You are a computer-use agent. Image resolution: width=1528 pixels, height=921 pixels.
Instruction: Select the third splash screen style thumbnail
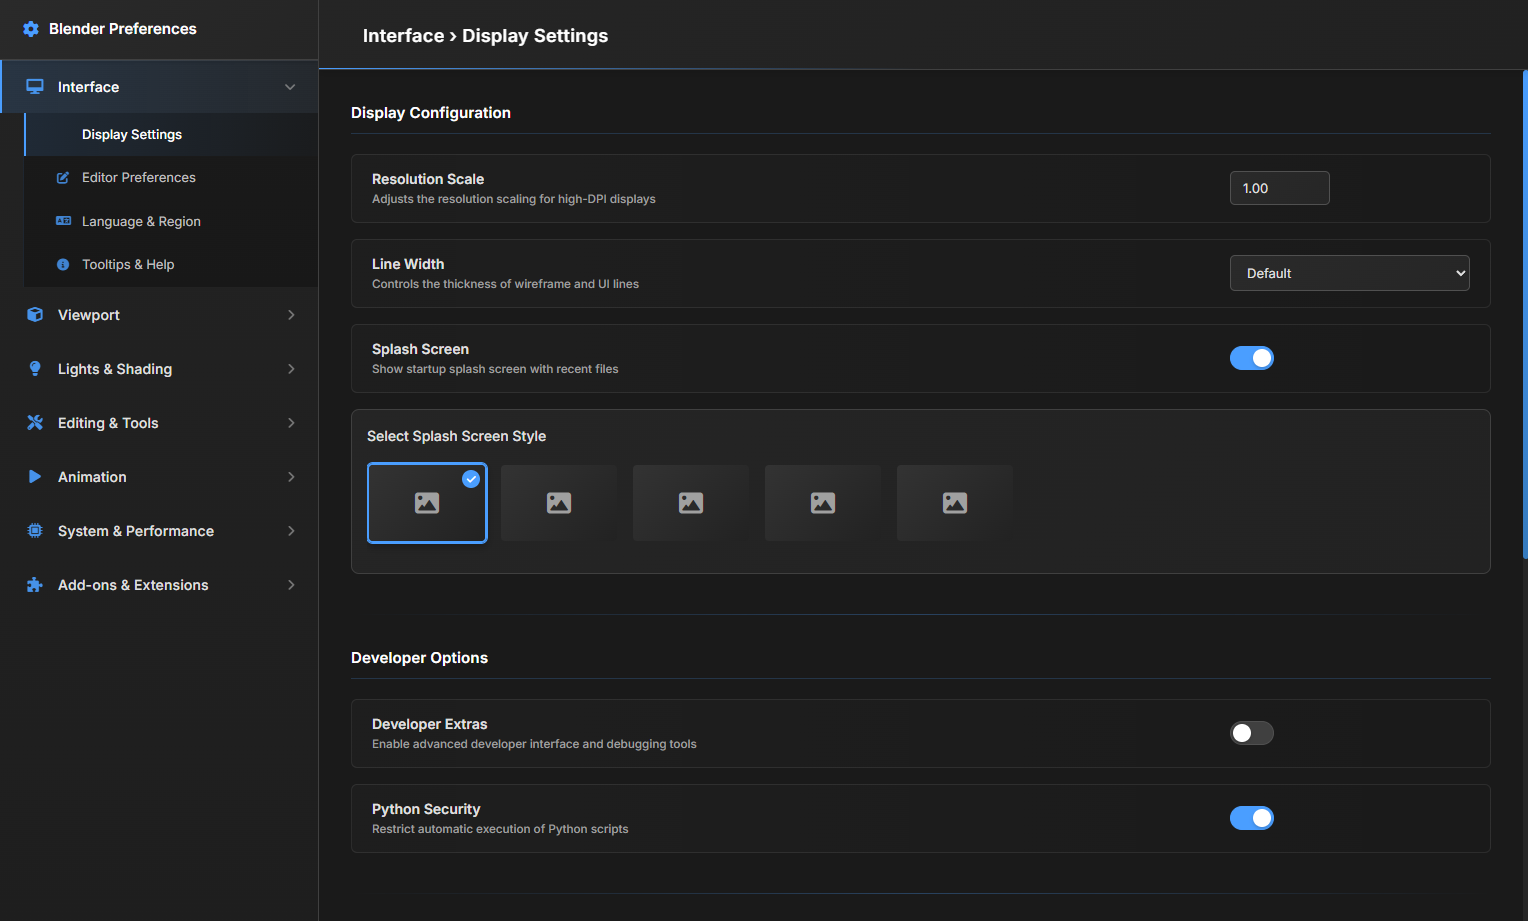point(691,503)
